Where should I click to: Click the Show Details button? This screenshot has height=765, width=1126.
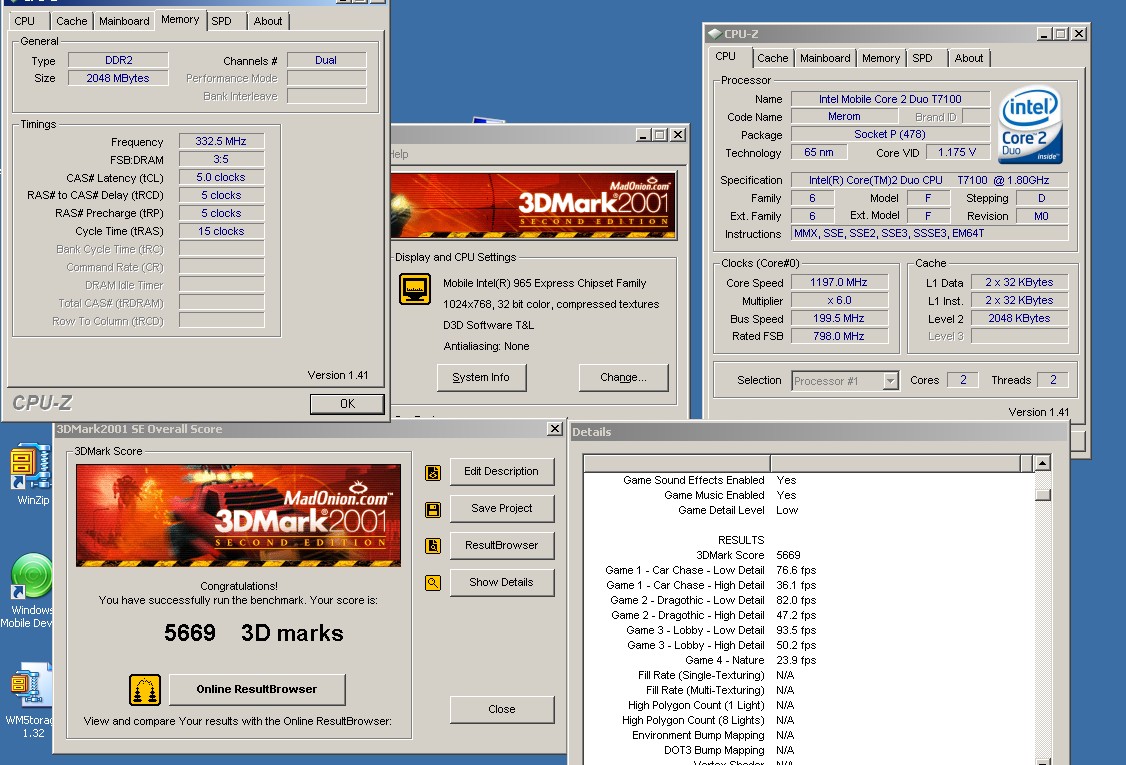(501, 582)
